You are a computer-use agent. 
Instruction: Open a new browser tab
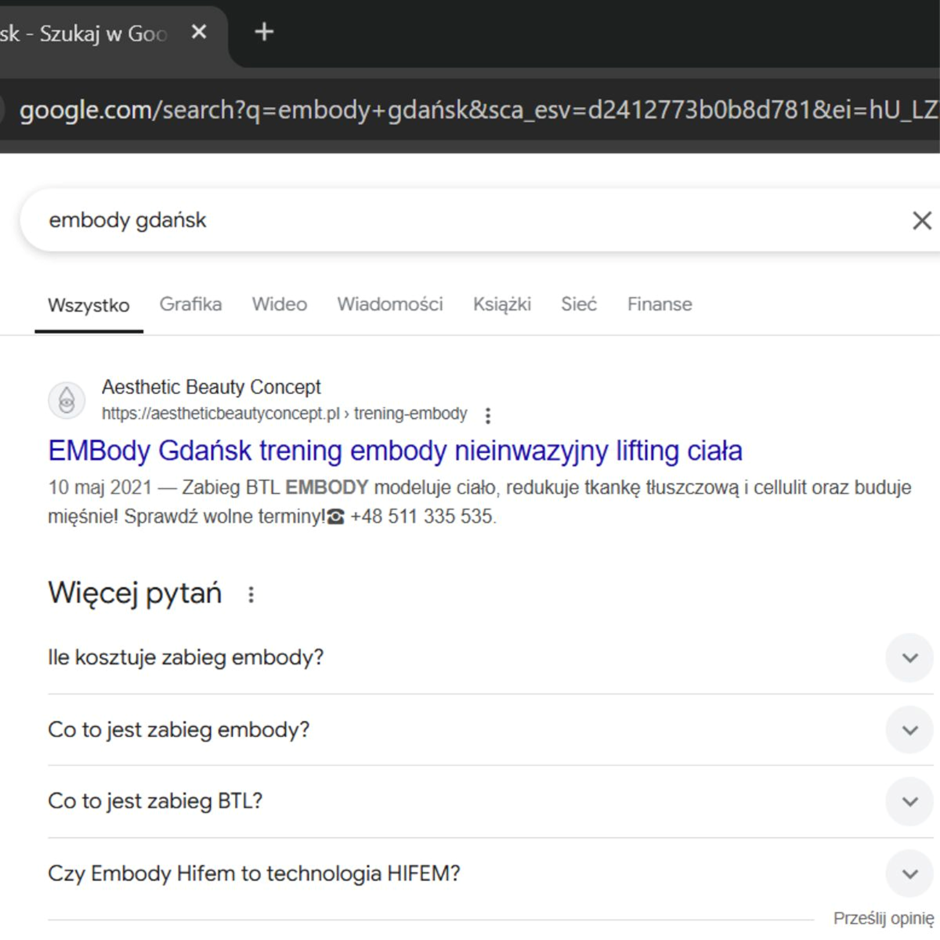point(264,32)
